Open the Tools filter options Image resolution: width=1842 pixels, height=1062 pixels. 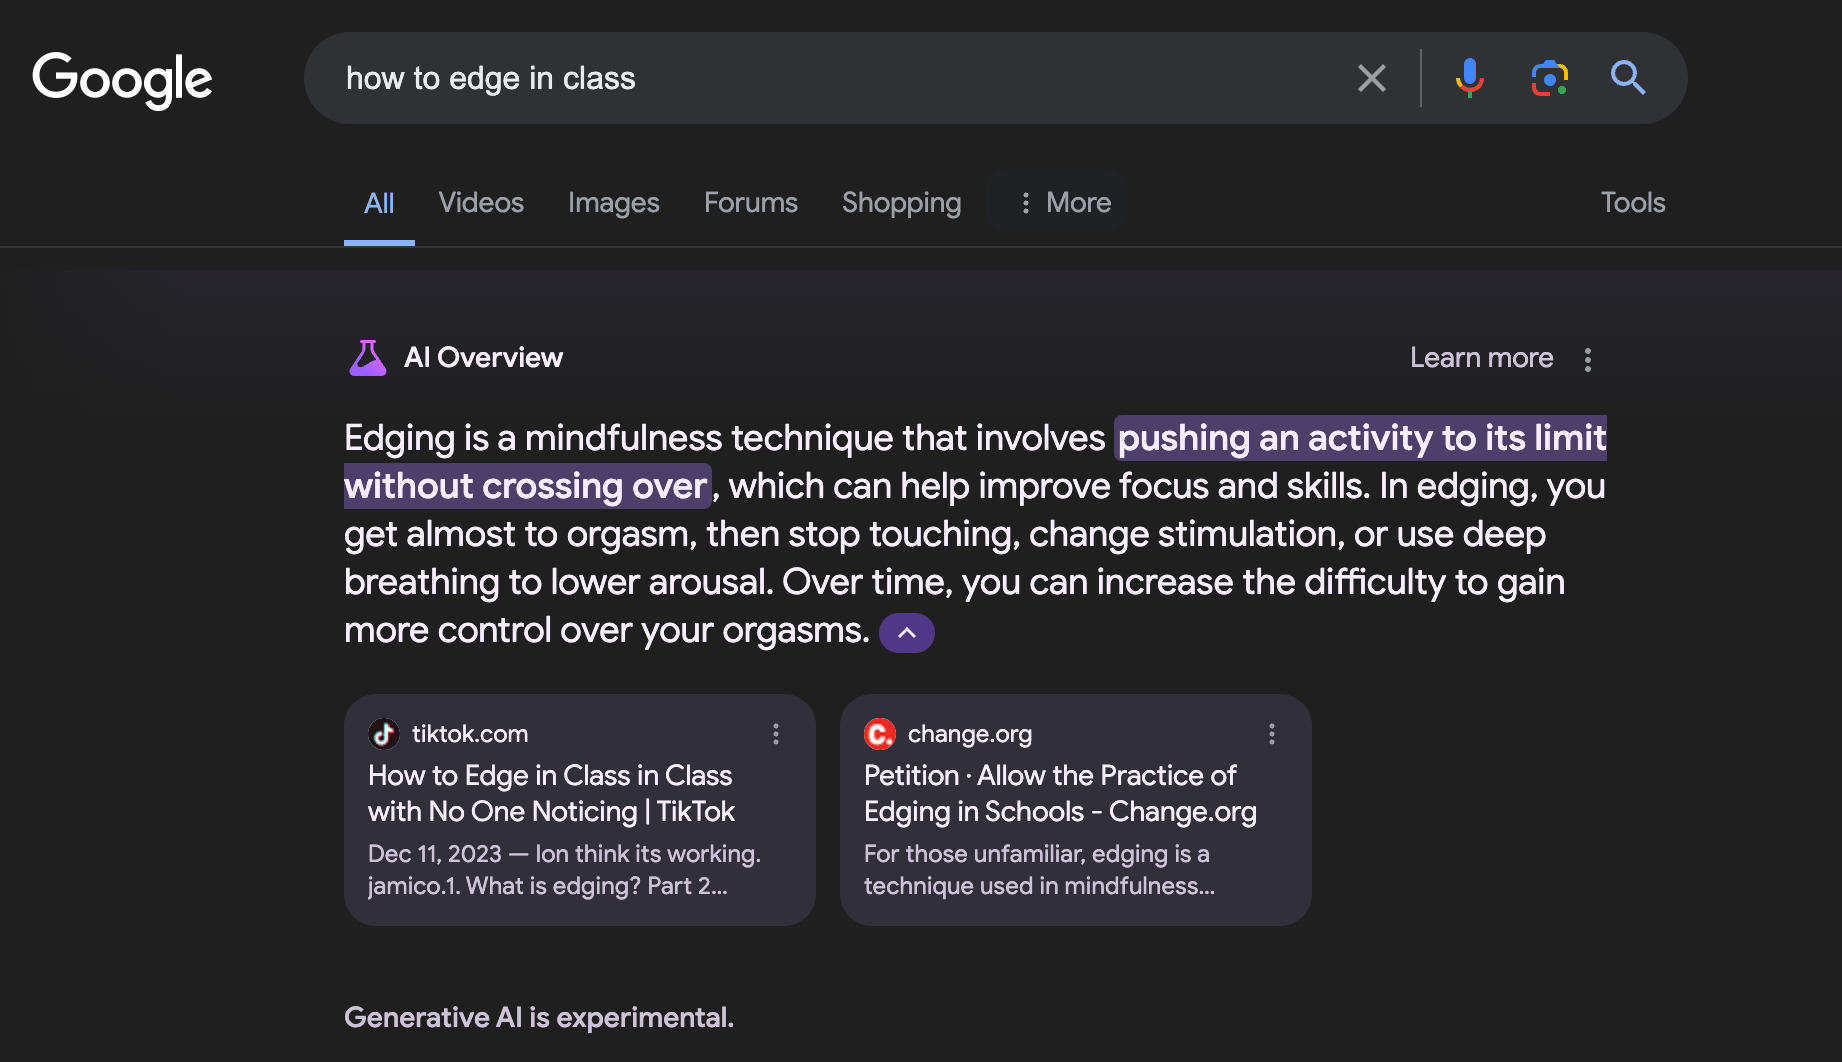[1632, 203]
